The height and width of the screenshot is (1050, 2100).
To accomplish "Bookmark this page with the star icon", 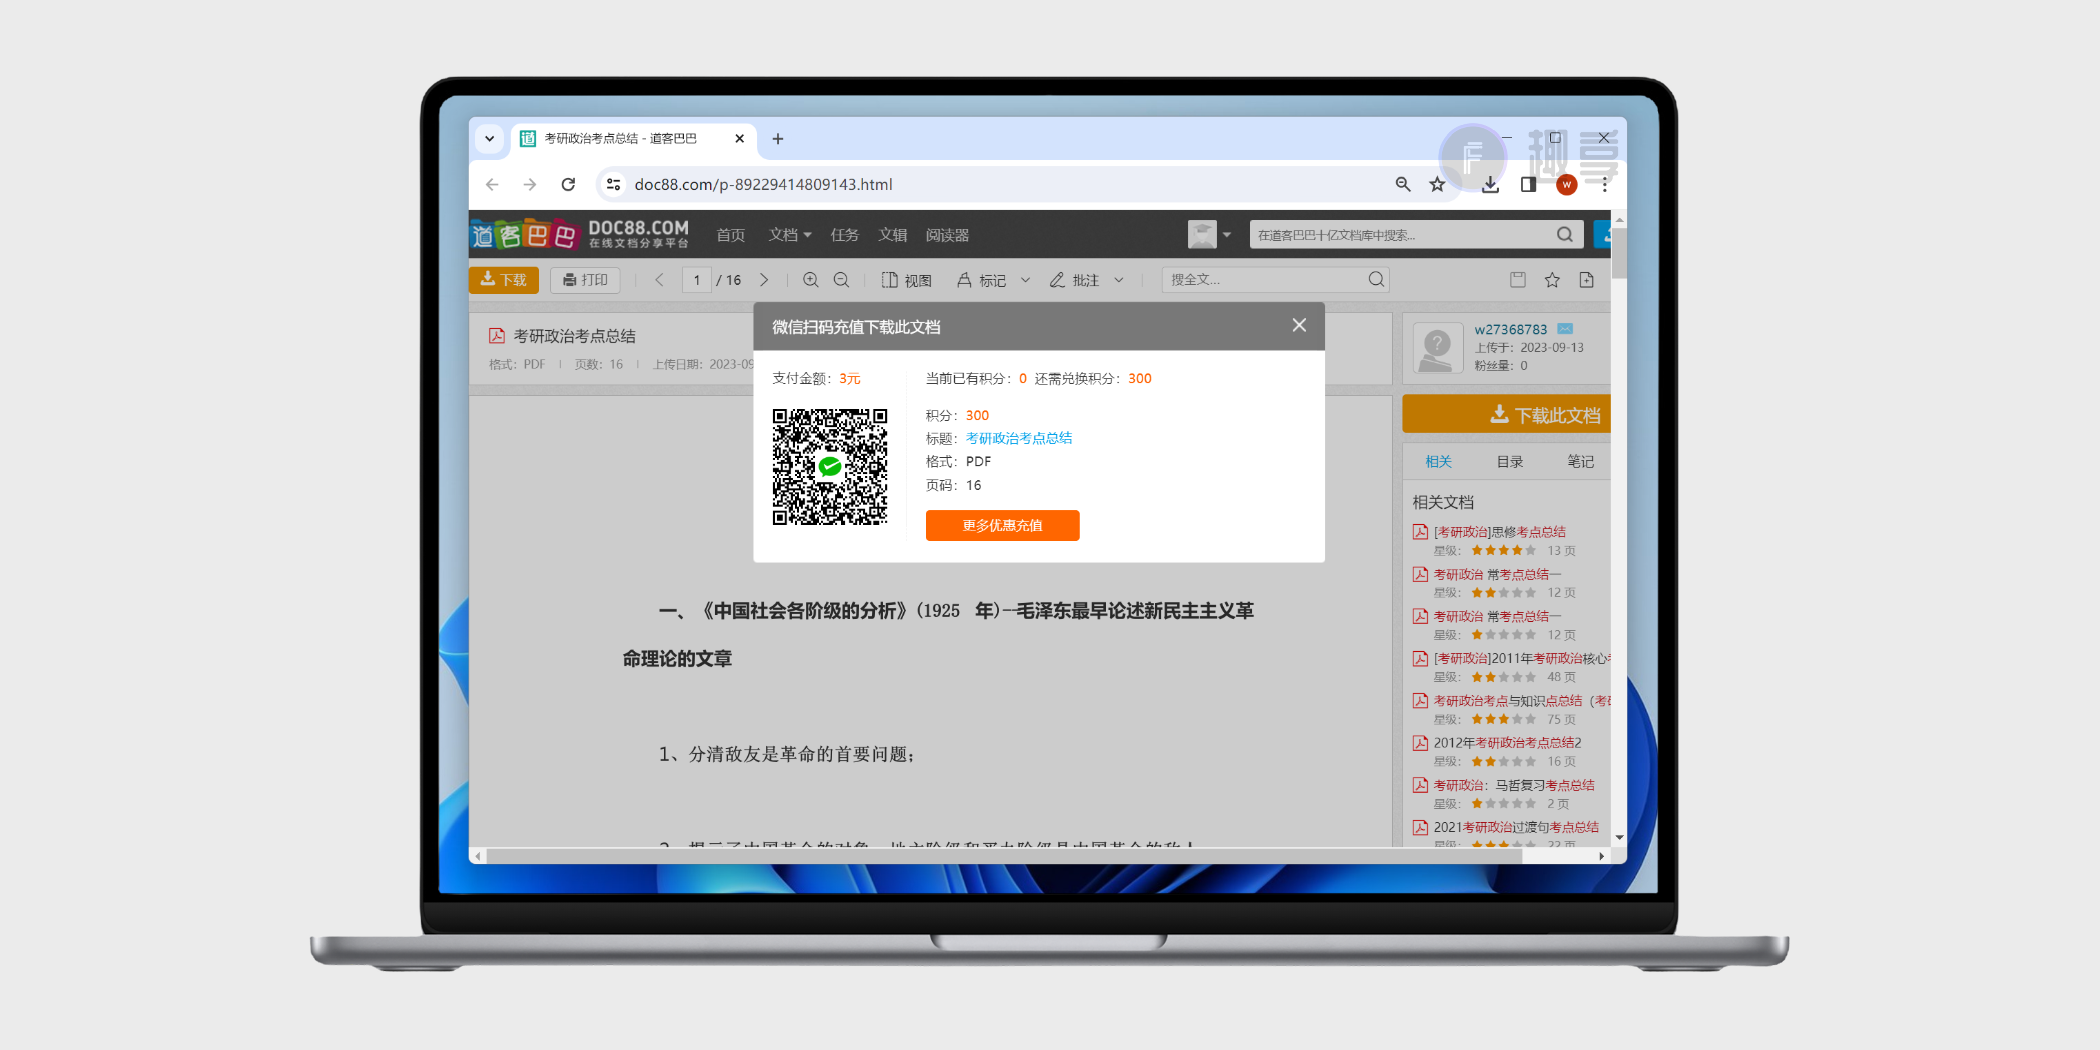I will (x=1437, y=184).
